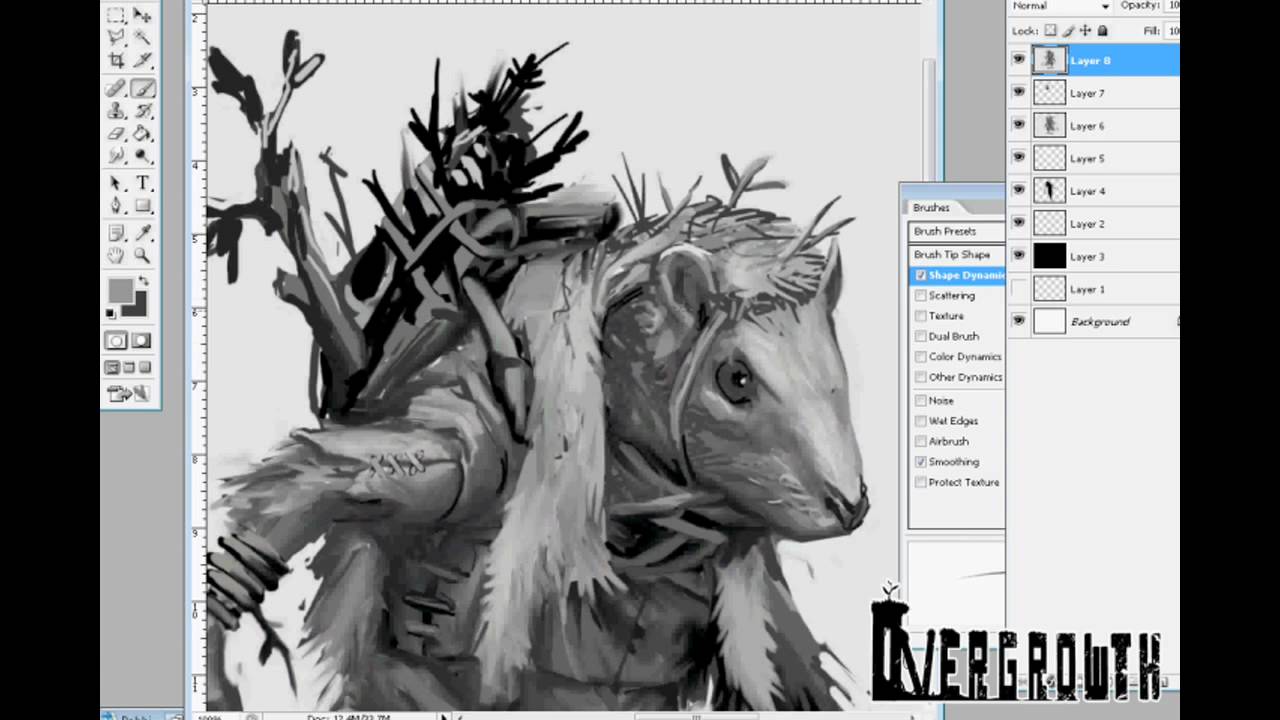Swap foreground and background colors
This screenshot has height=720, width=1280.
[143, 281]
